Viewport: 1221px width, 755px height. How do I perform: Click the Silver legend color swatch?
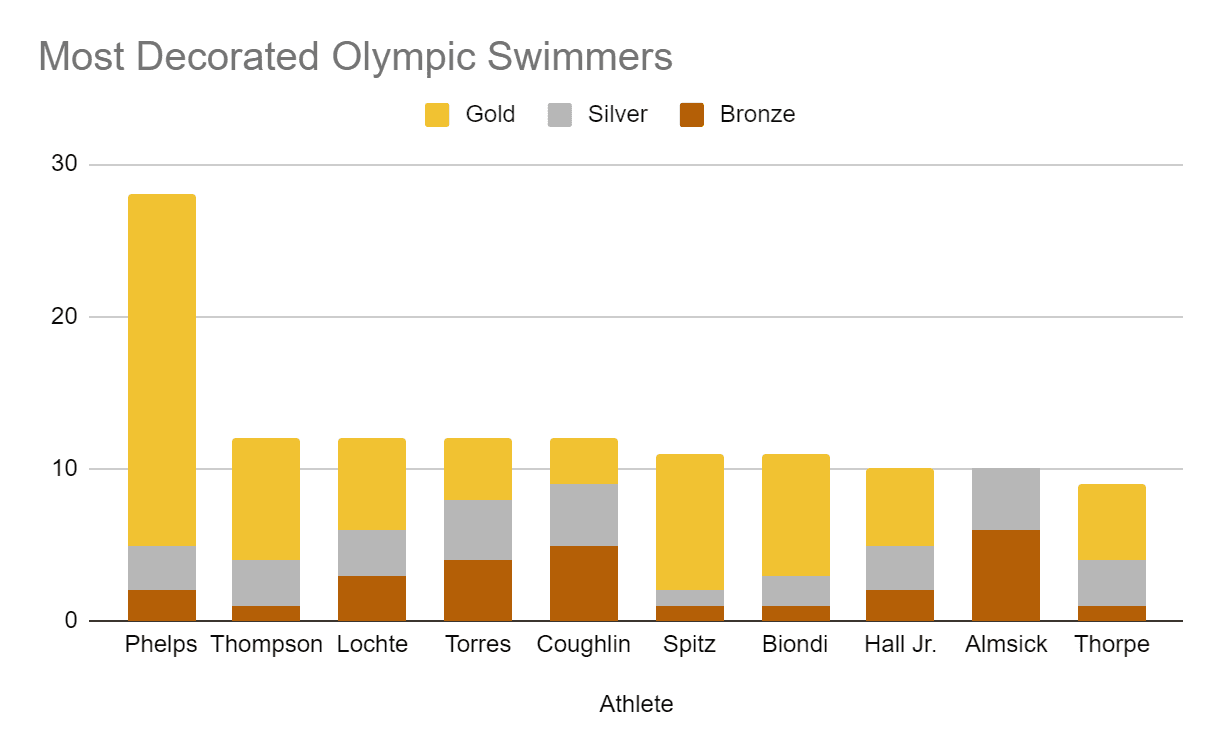coord(559,114)
